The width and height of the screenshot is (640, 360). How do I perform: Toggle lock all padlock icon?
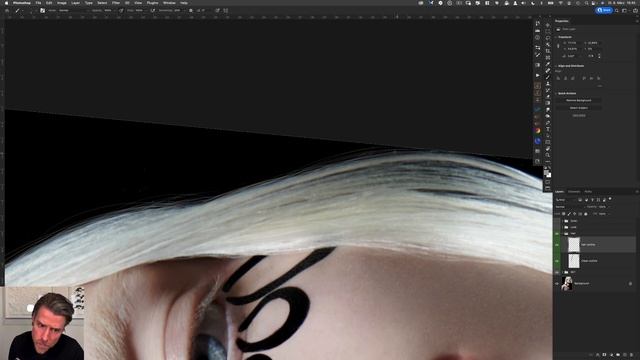tap(585, 214)
